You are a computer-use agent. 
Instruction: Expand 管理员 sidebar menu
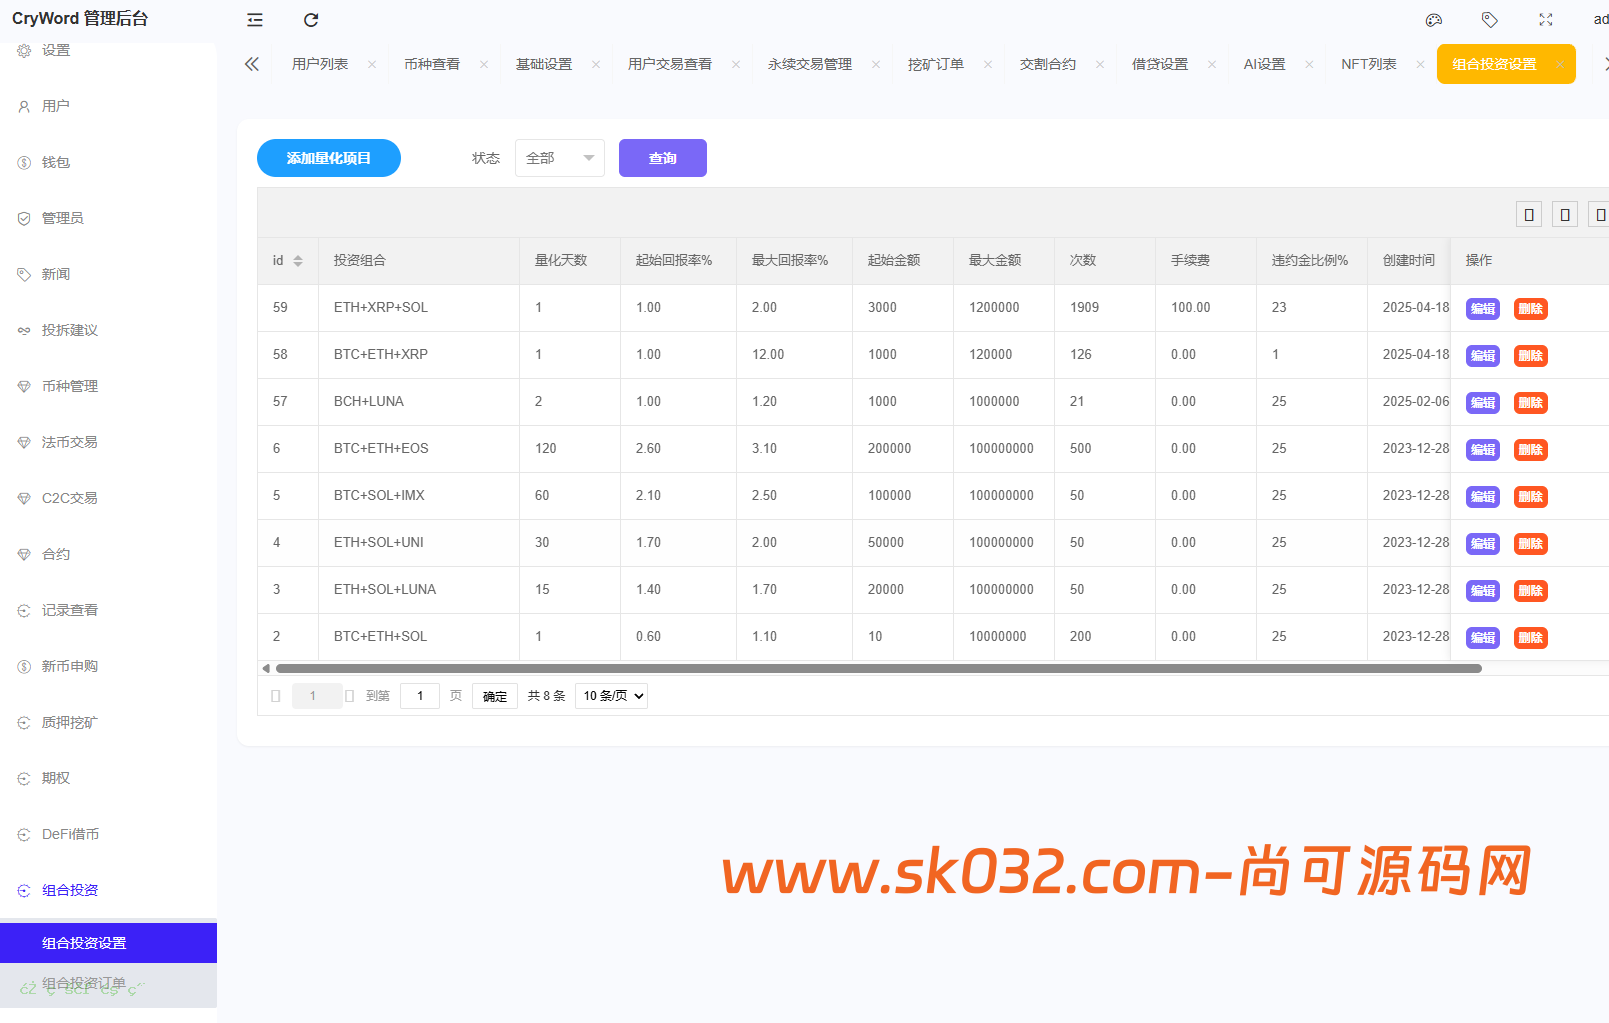108,218
